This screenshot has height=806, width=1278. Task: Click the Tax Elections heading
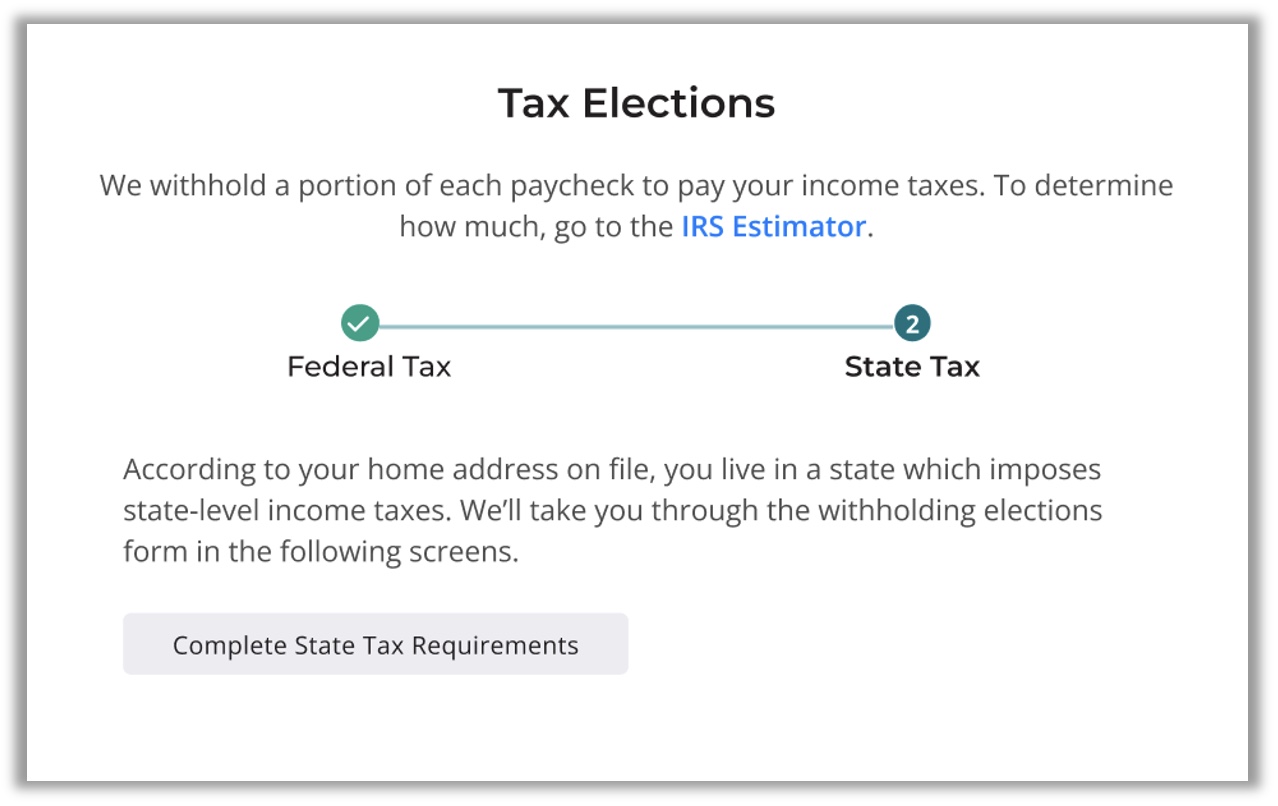pyautogui.click(x=637, y=103)
